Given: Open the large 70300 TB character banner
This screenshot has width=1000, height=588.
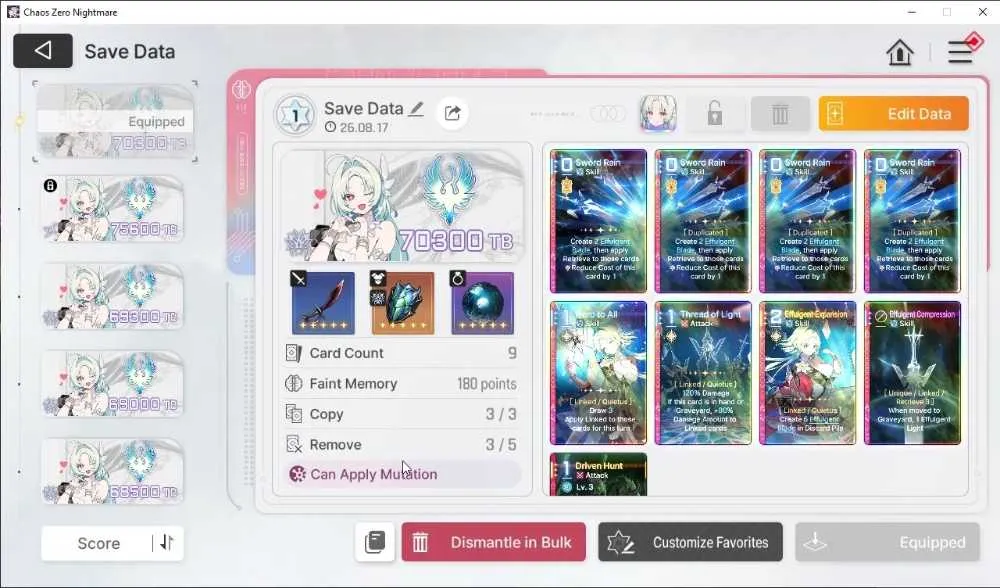Looking at the screenshot, I should click(x=402, y=206).
